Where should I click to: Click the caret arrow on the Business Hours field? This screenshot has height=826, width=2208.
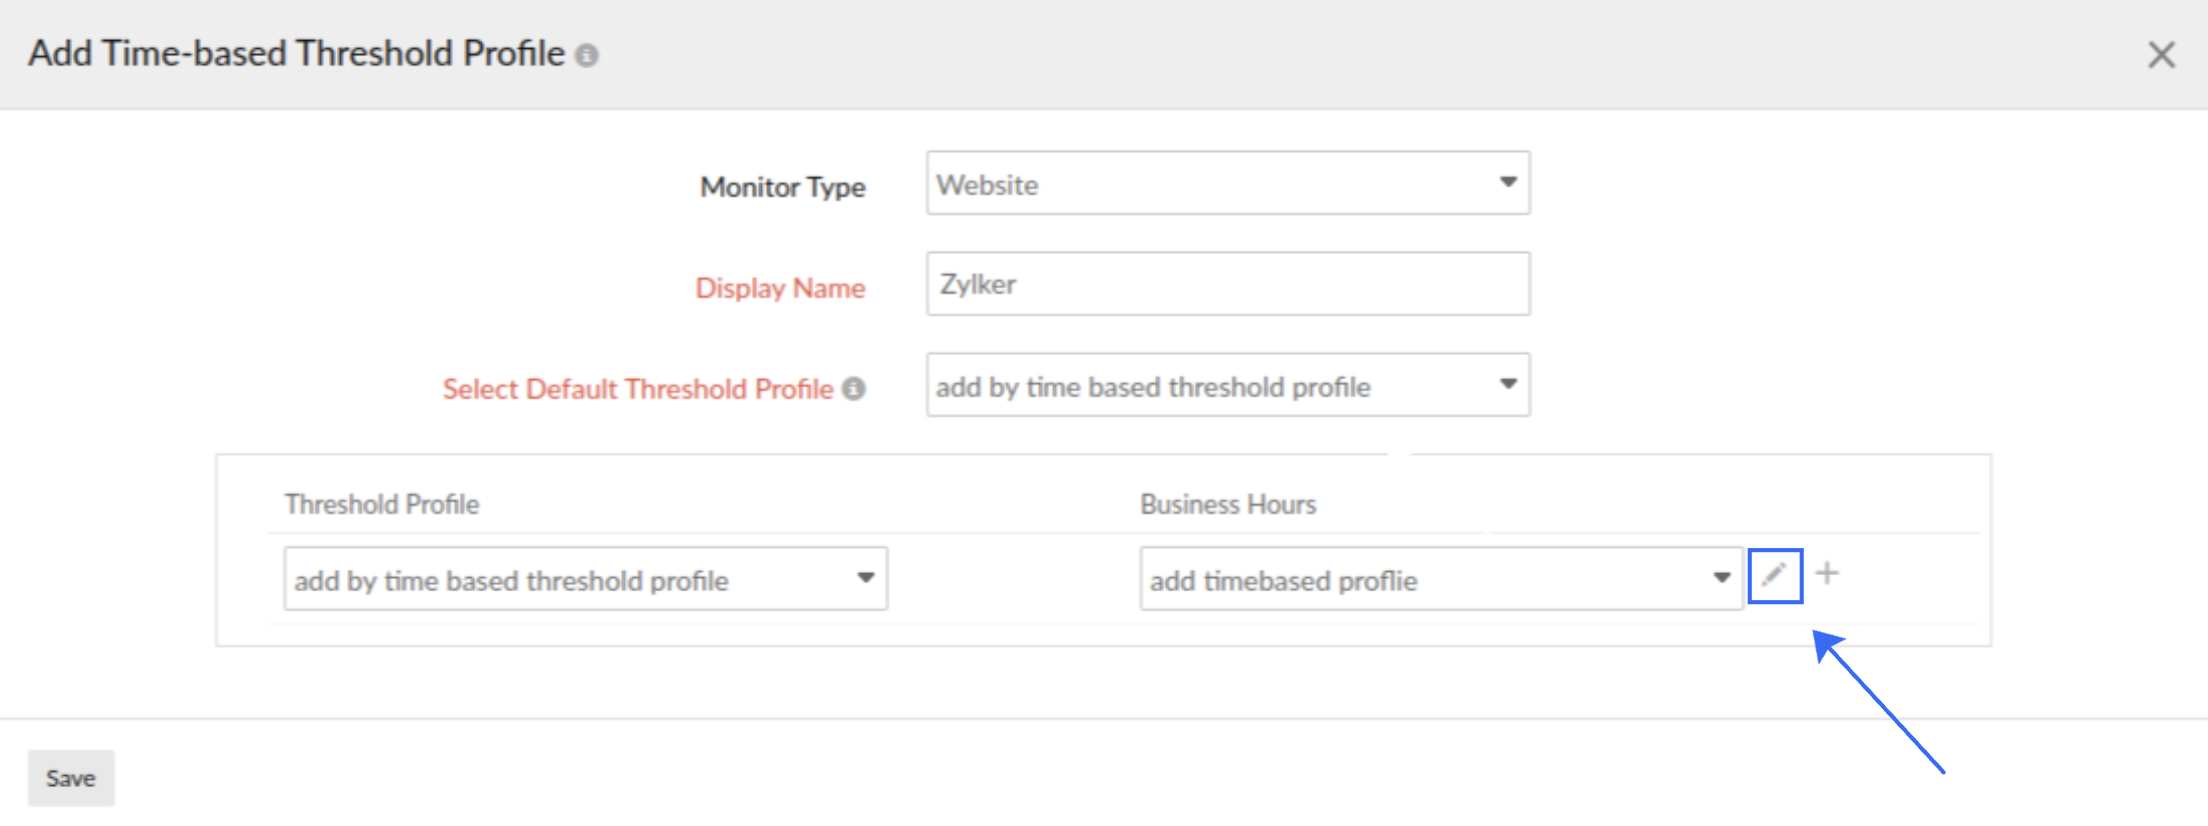tap(1721, 578)
